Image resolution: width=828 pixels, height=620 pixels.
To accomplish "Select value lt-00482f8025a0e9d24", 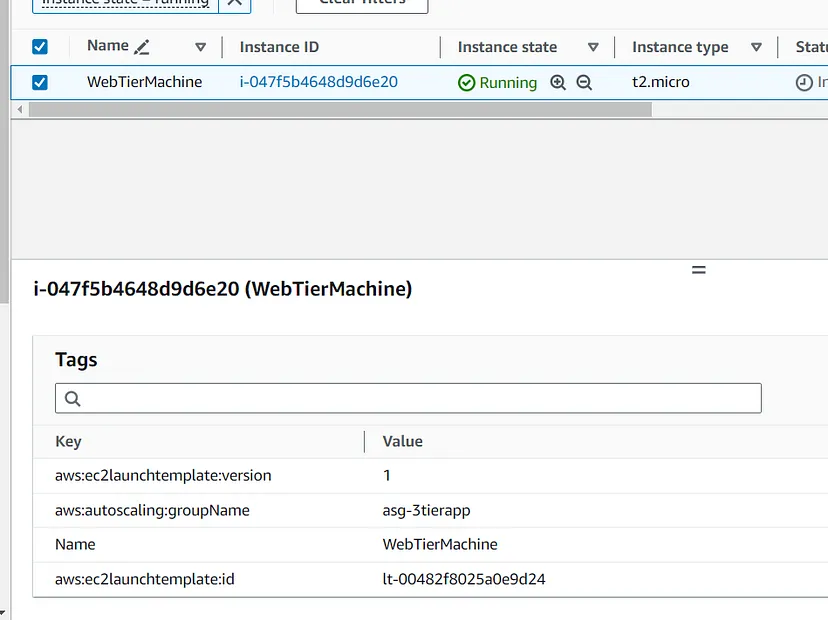I will 464,579.
